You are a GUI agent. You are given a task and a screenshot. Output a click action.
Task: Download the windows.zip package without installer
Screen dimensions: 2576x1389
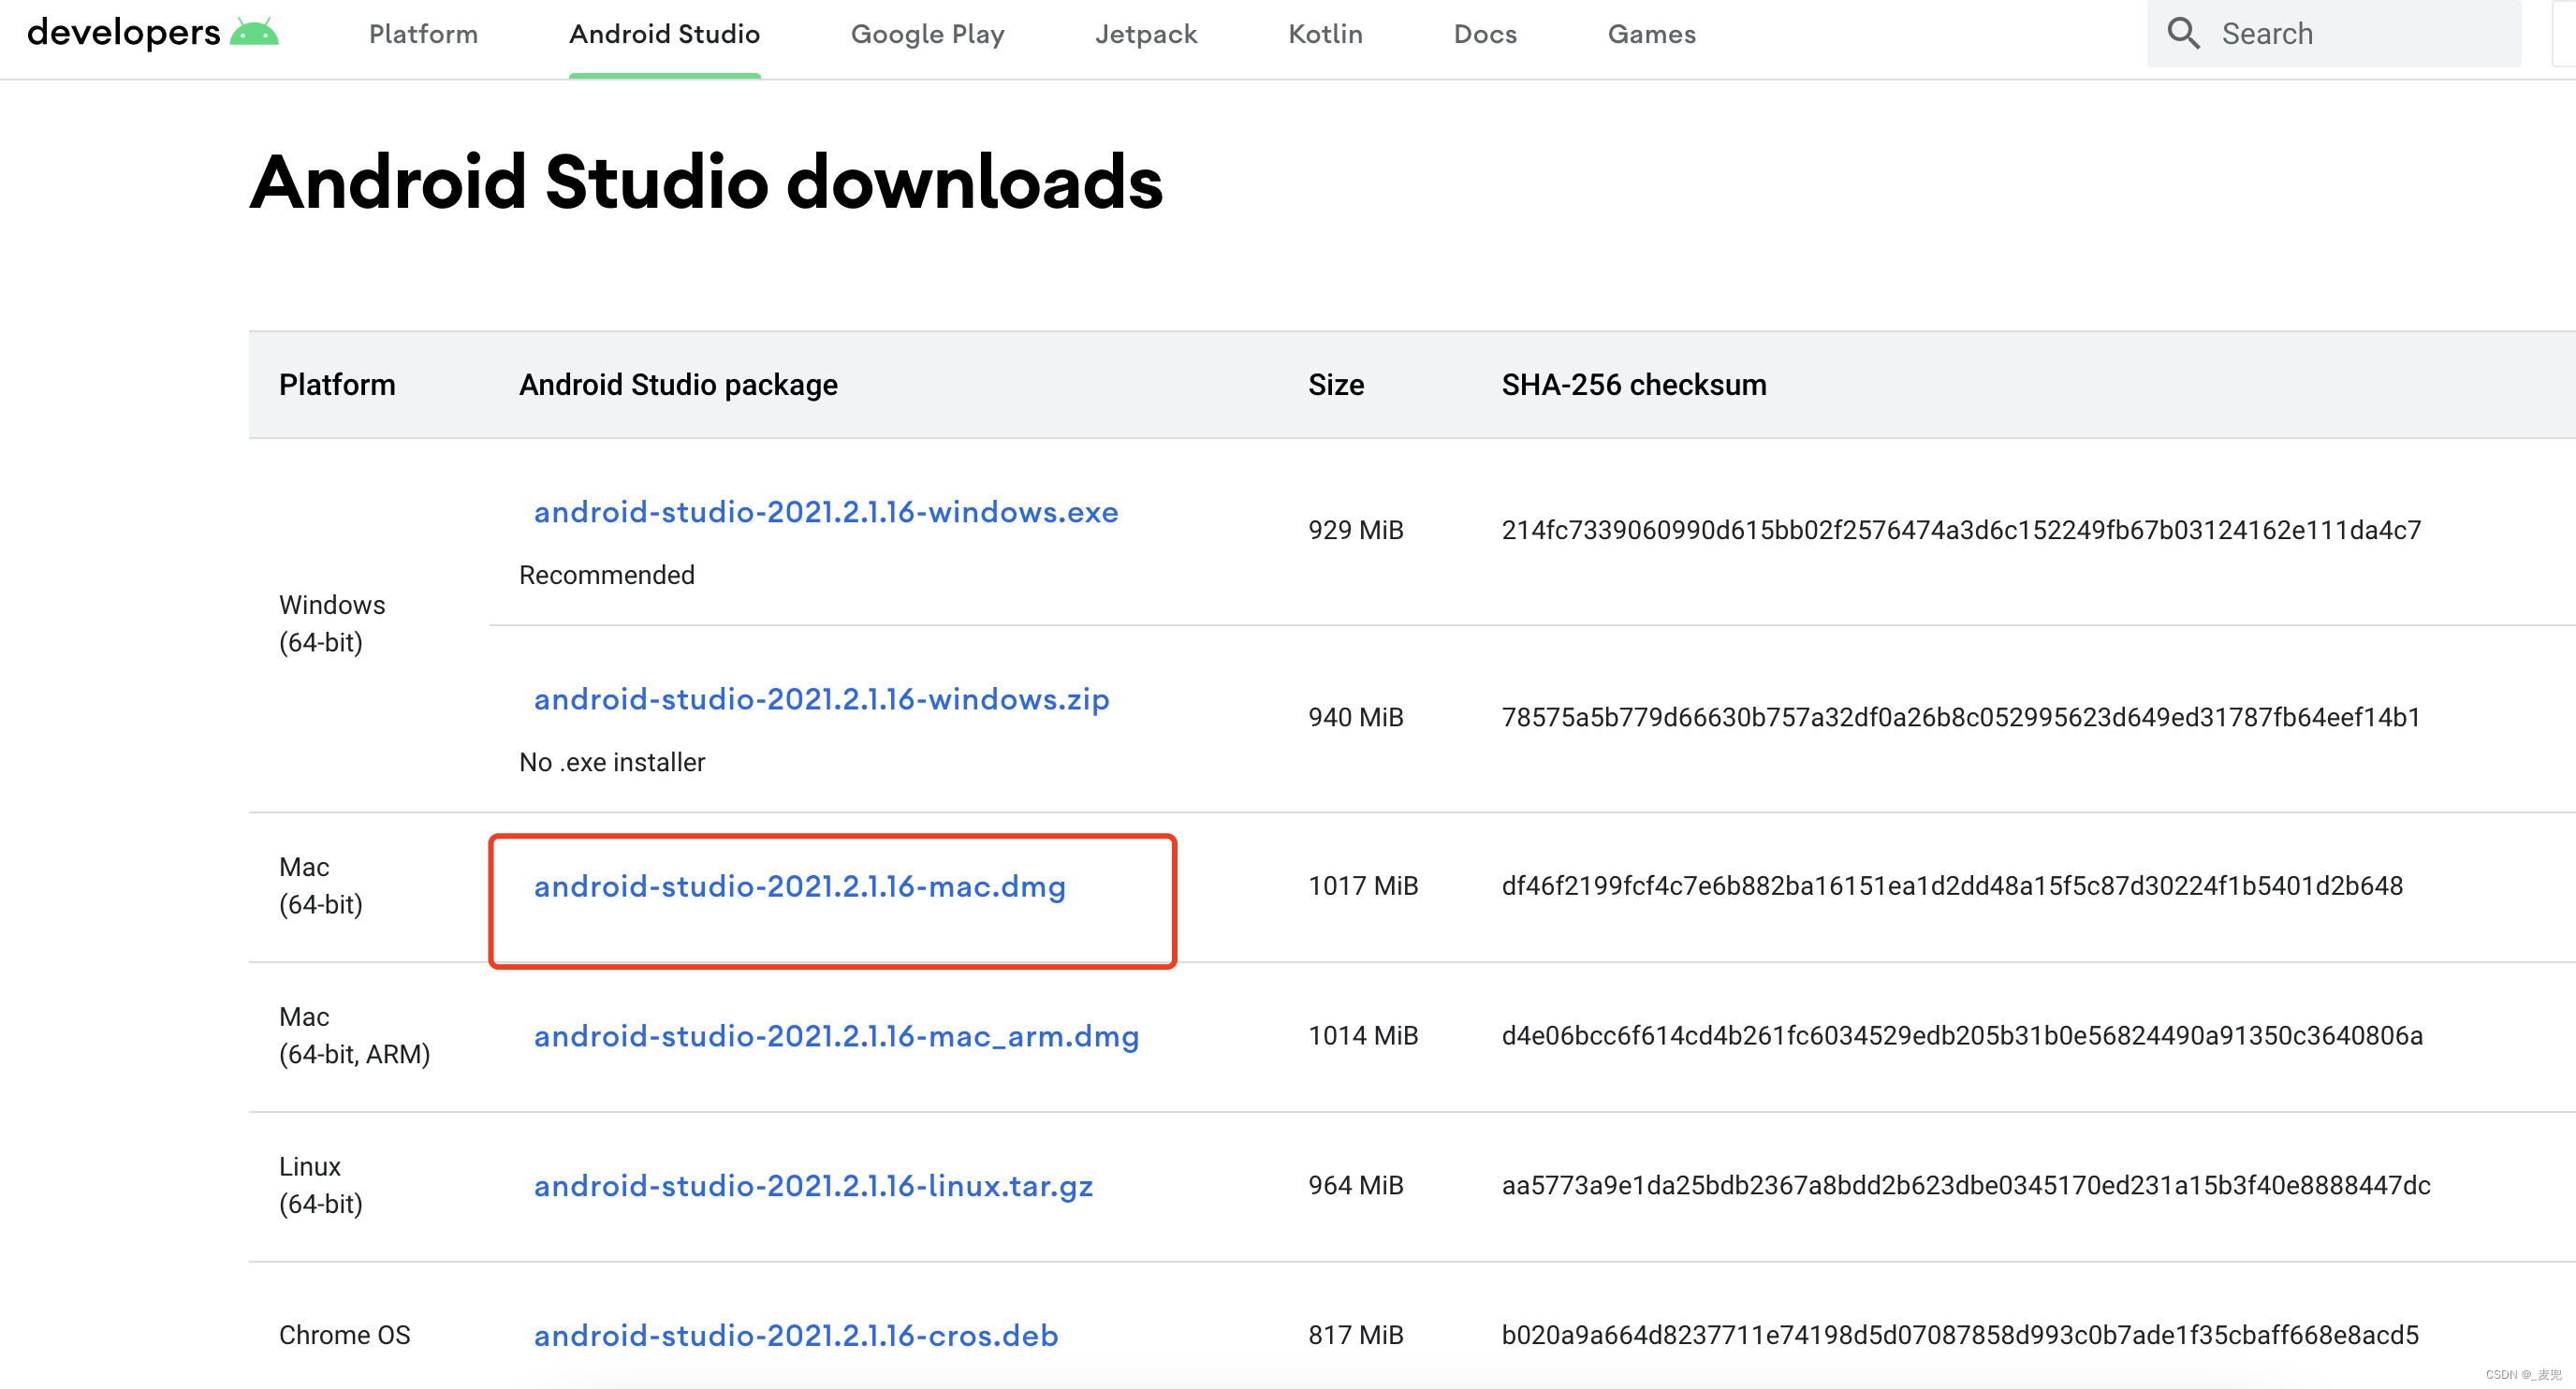820,699
